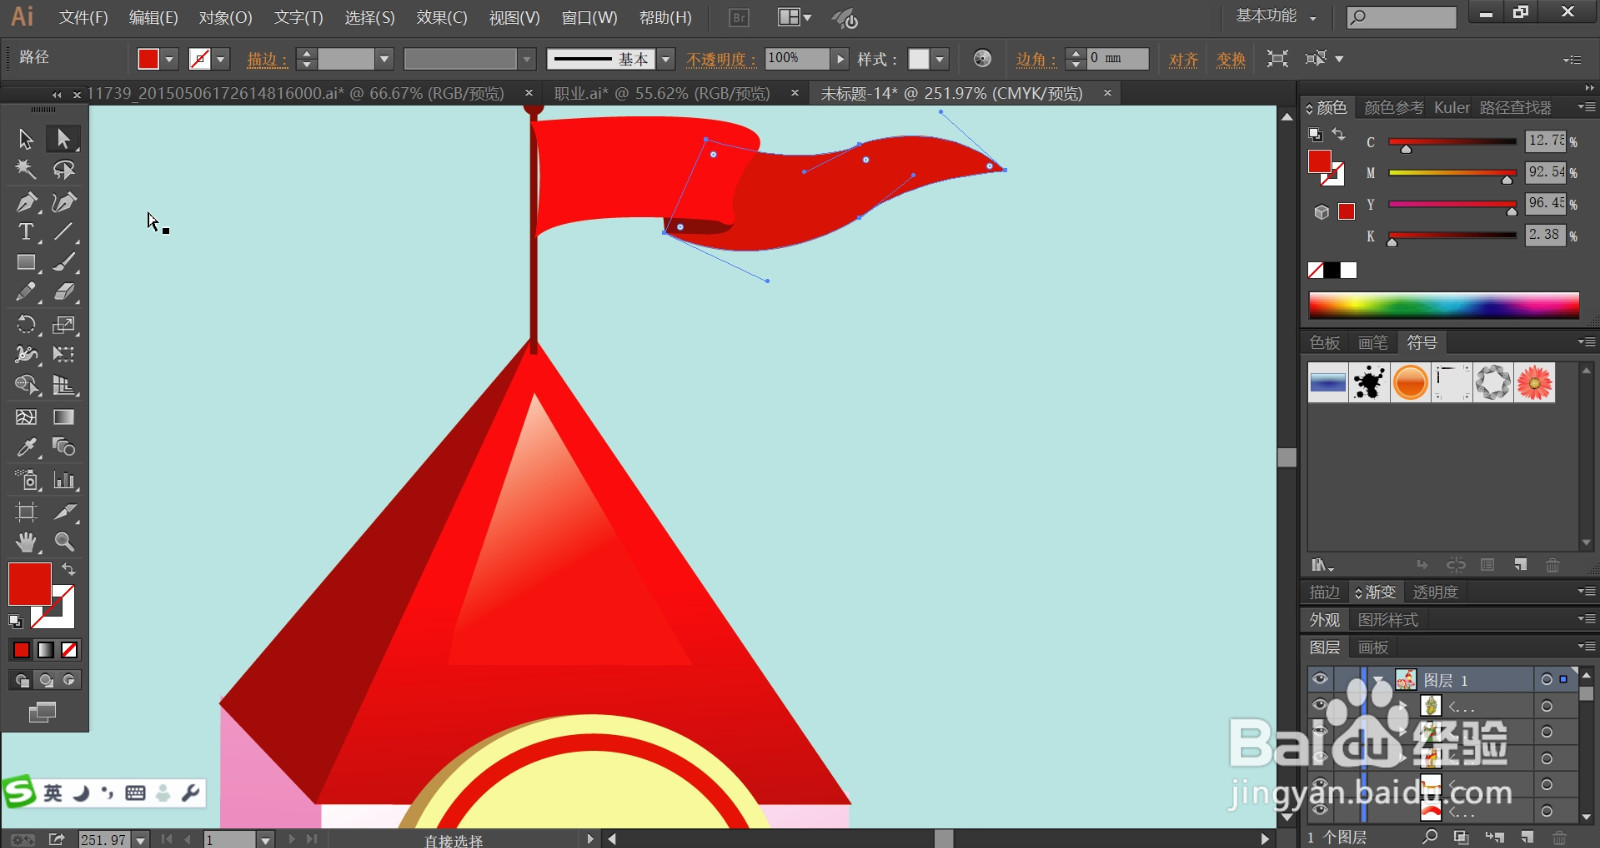
Task: Pick the Shape Builder tool
Action: click(26, 385)
